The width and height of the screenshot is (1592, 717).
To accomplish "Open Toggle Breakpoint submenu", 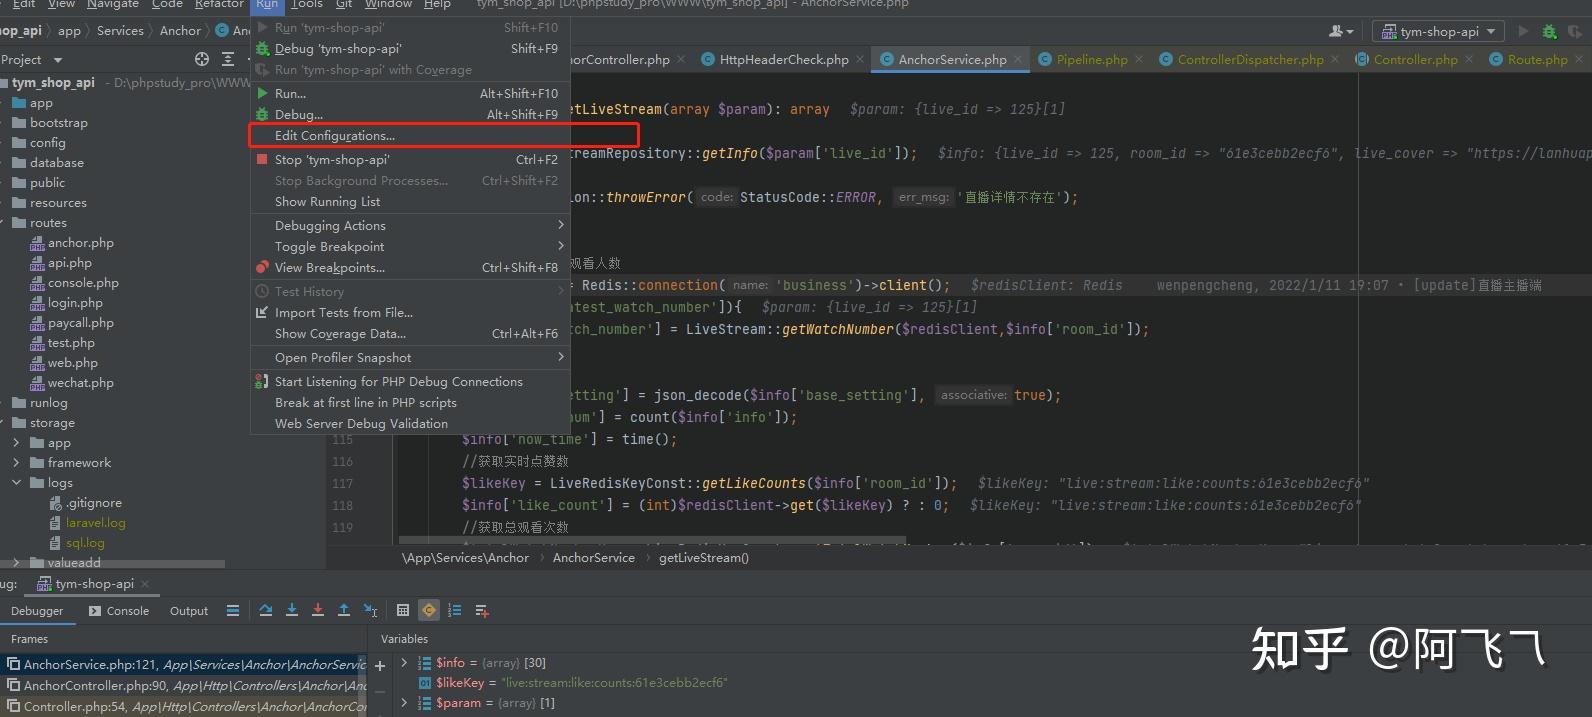I will [x=410, y=246].
